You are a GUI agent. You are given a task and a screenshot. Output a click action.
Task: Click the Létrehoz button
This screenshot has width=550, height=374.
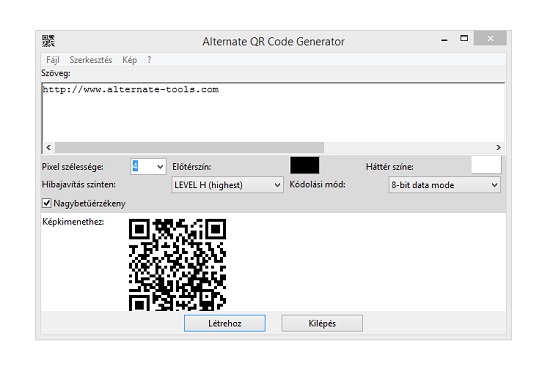[x=225, y=323]
